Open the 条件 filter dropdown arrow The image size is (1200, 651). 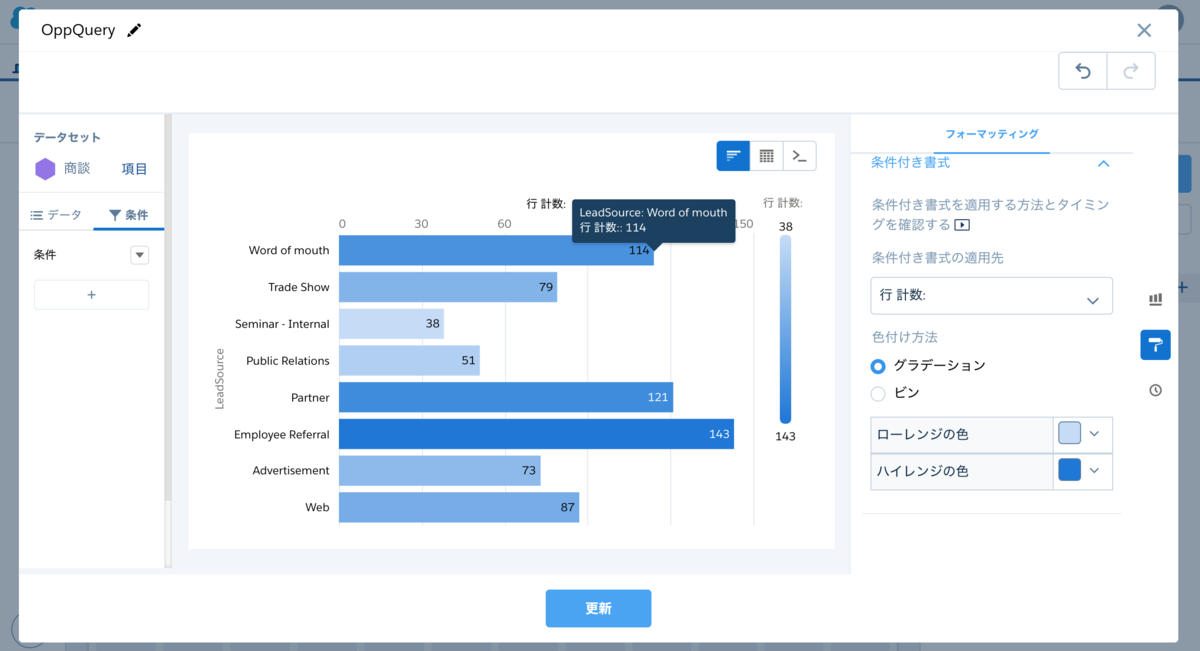140,255
